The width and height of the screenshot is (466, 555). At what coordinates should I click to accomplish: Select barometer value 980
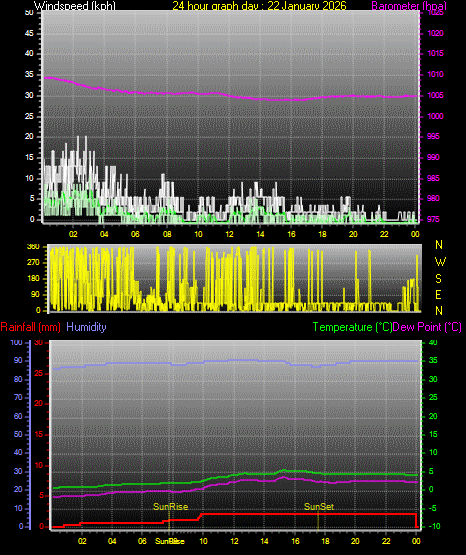(433, 198)
